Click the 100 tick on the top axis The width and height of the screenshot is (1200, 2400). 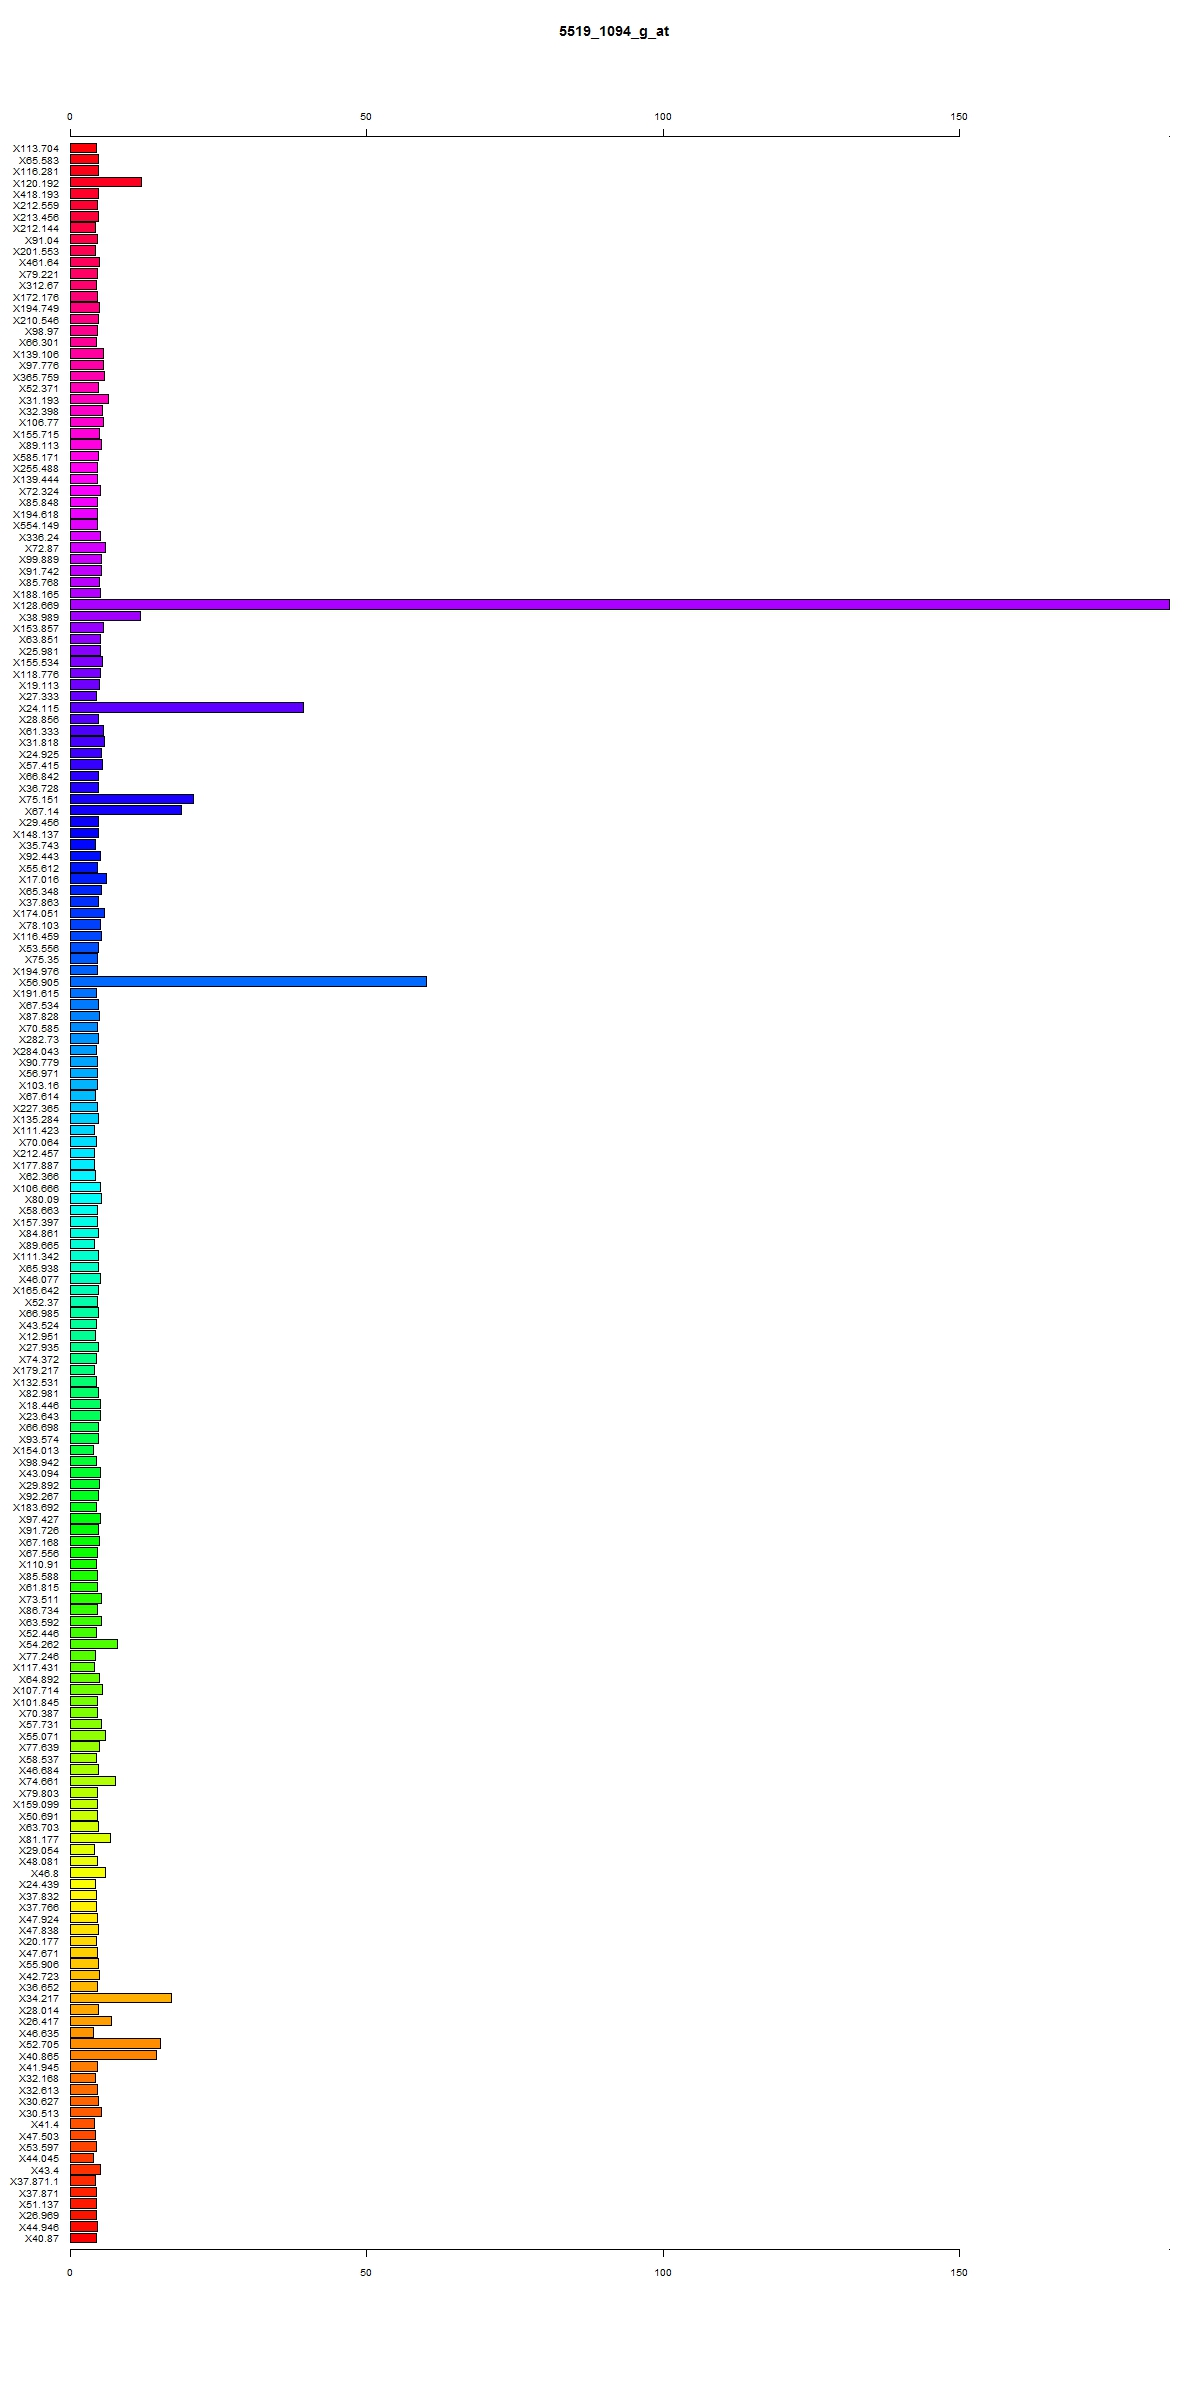(x=663, y=117)
